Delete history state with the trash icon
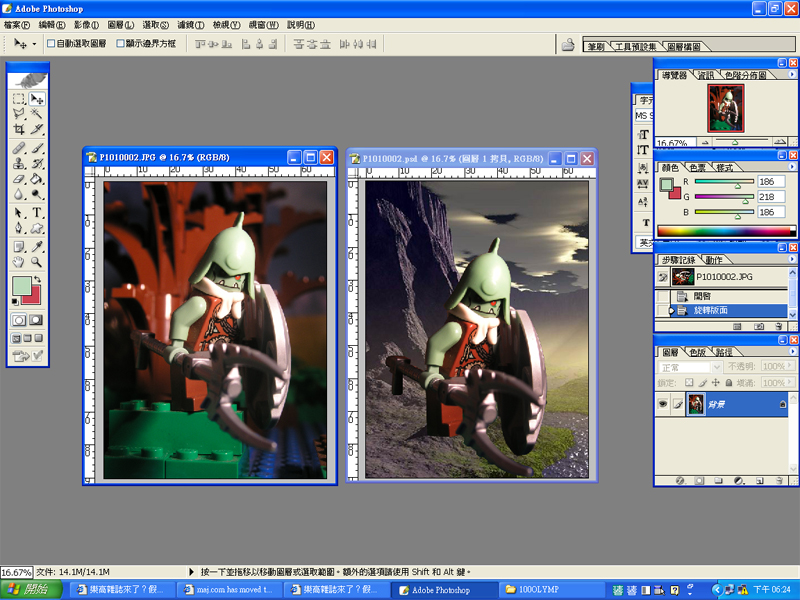Viewport: 800px width, 600px height. click(779, 326)
